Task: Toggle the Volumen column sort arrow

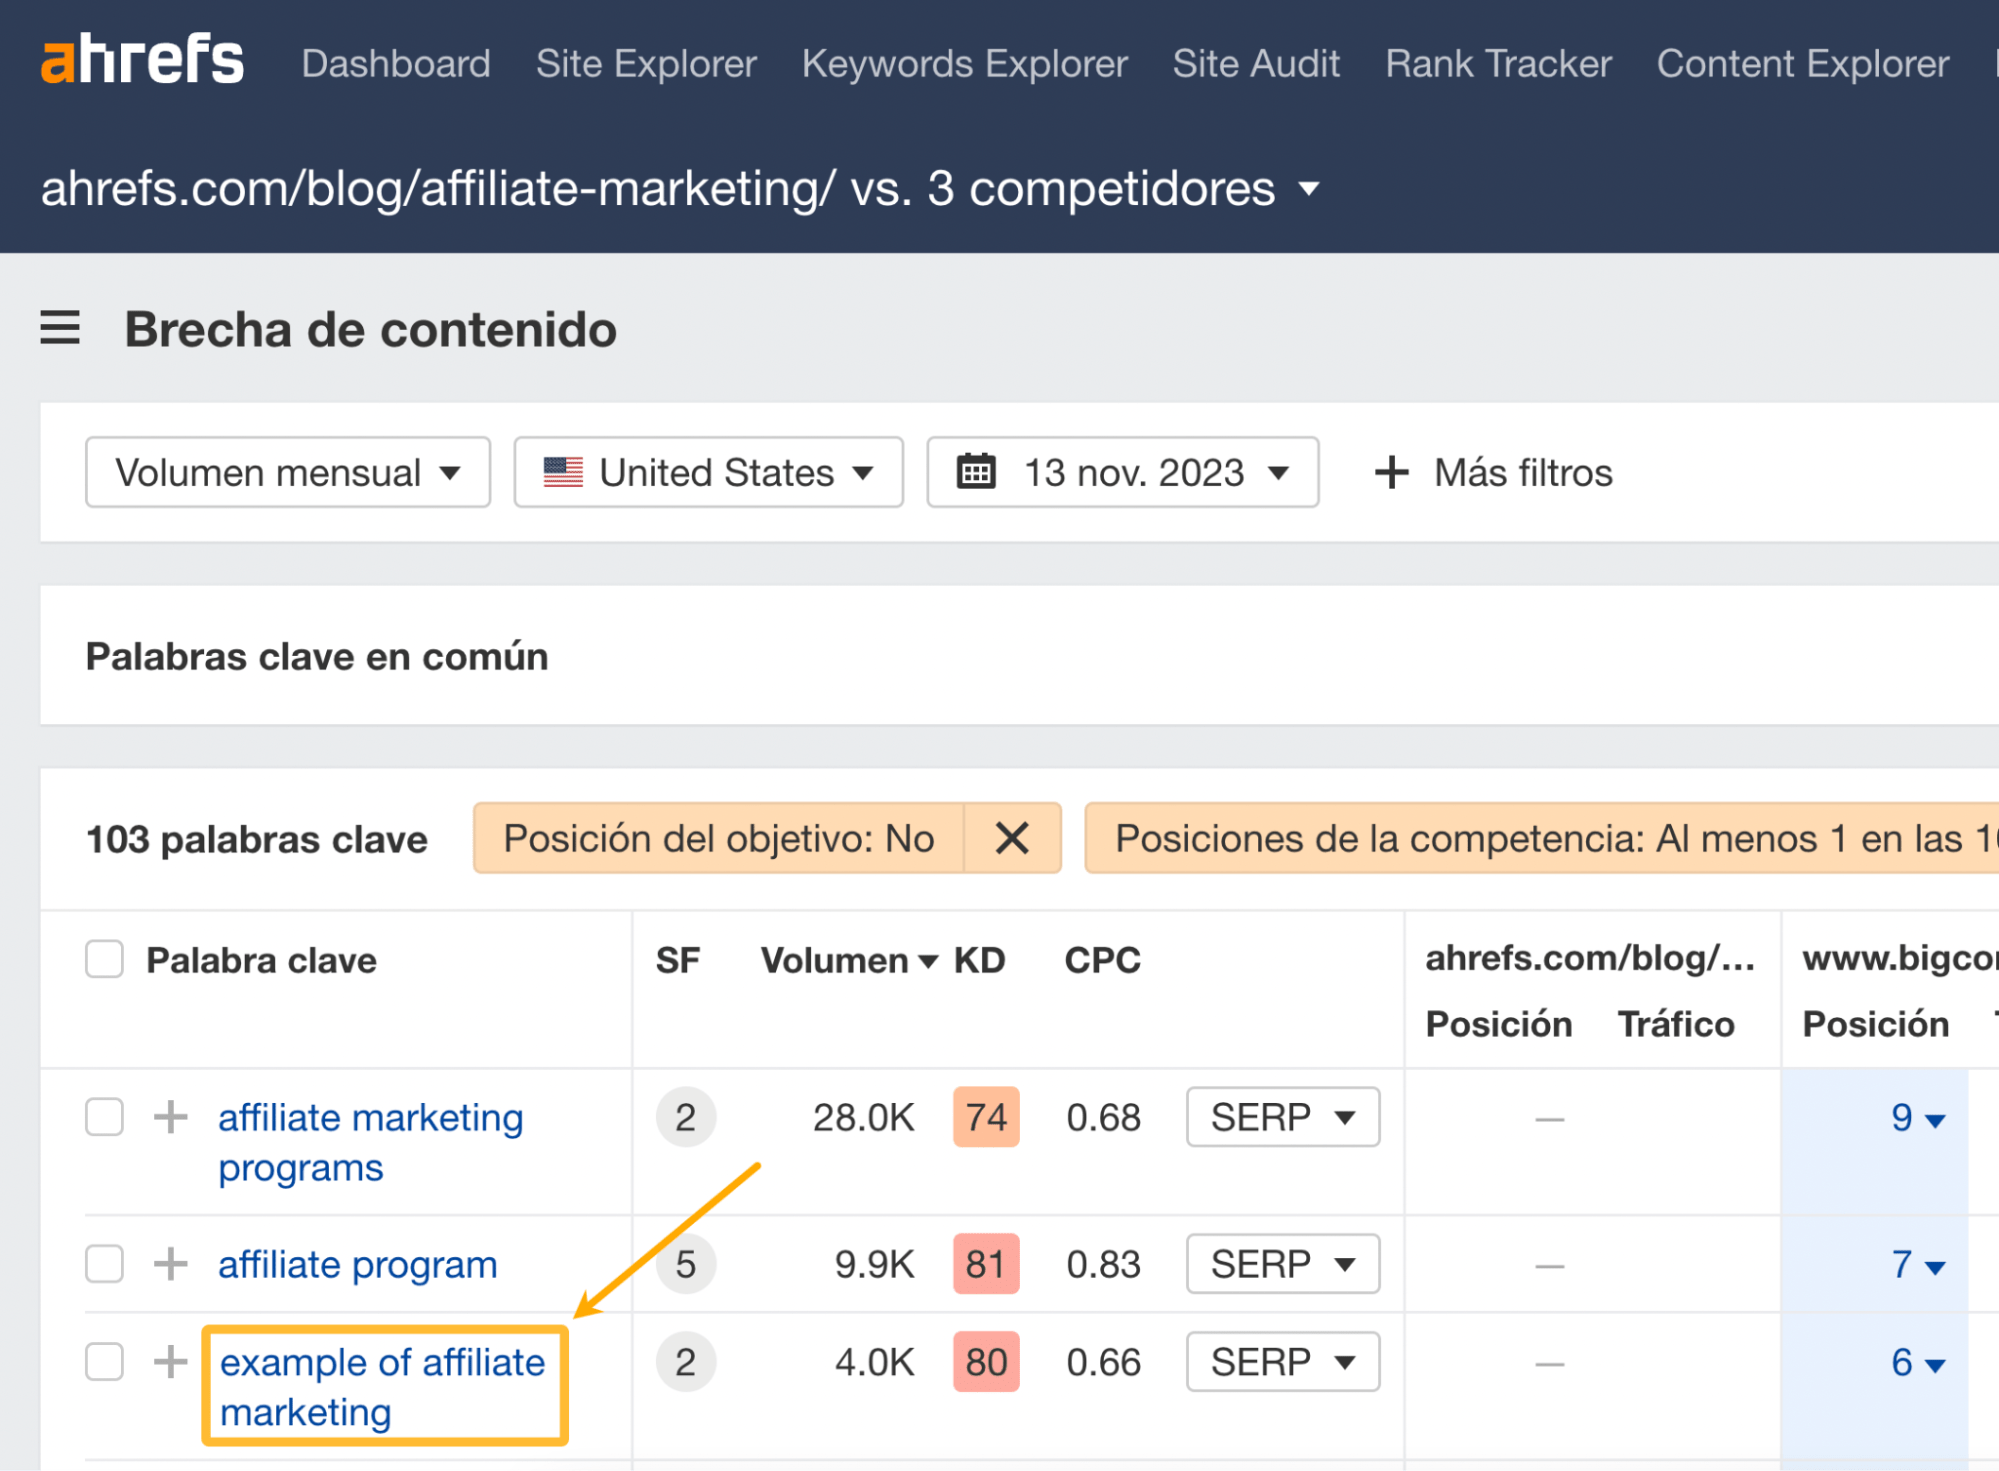Action: pyautogui.click(x=928, y=960)
